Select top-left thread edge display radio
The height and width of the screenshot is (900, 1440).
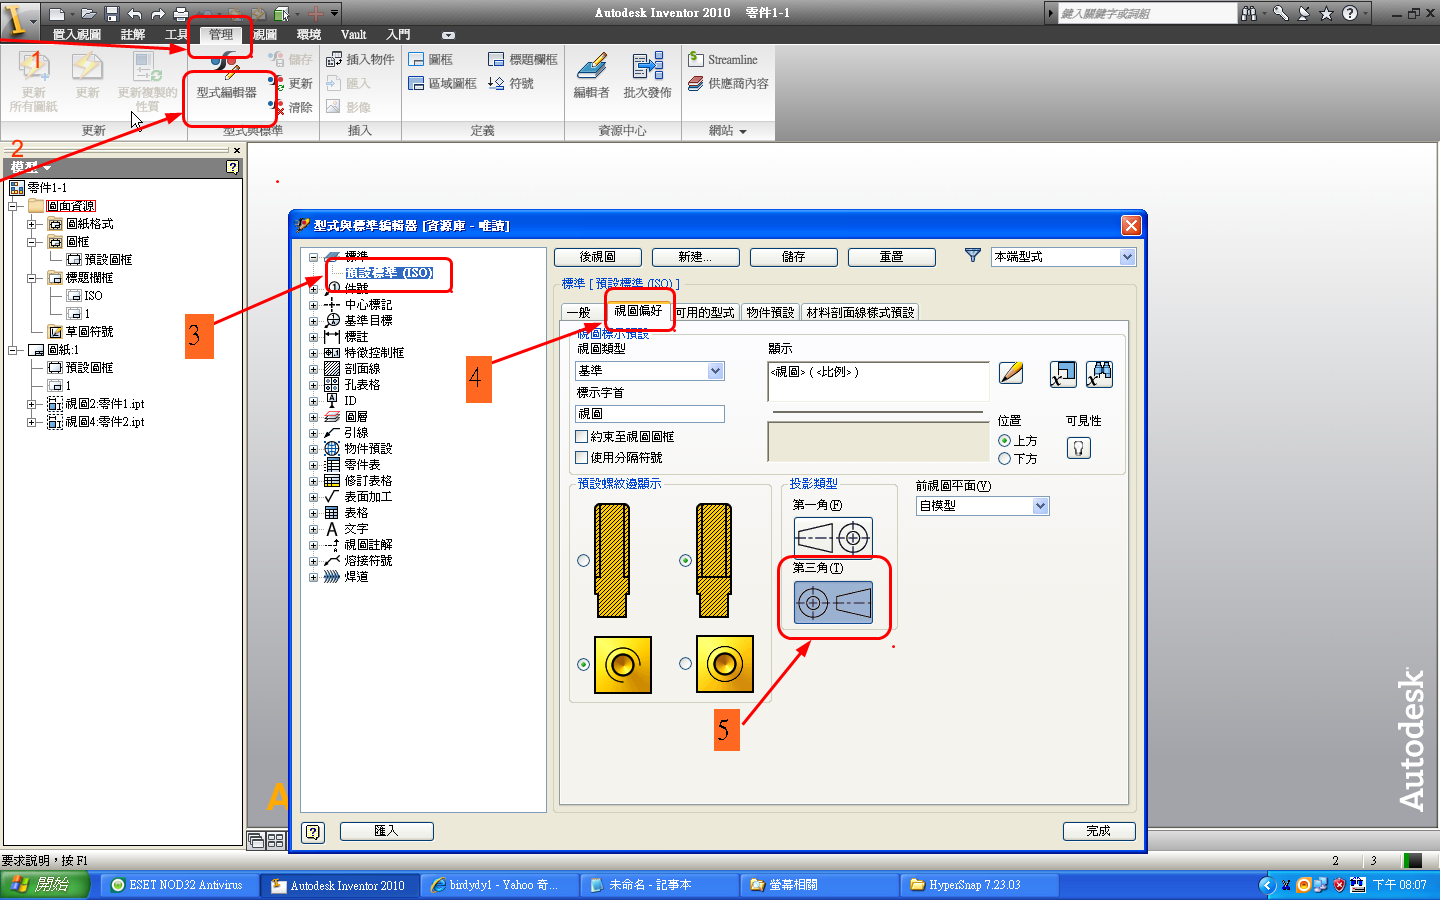(x=583, y=561)
